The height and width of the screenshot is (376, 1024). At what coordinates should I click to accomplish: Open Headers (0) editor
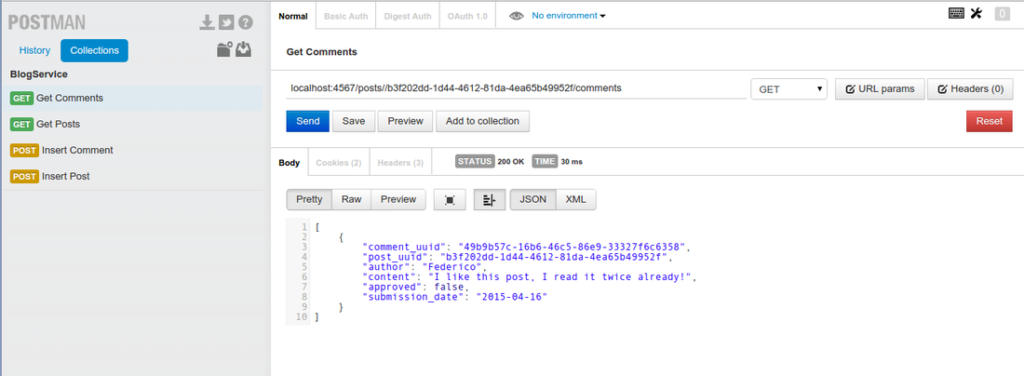click(970, 89)
